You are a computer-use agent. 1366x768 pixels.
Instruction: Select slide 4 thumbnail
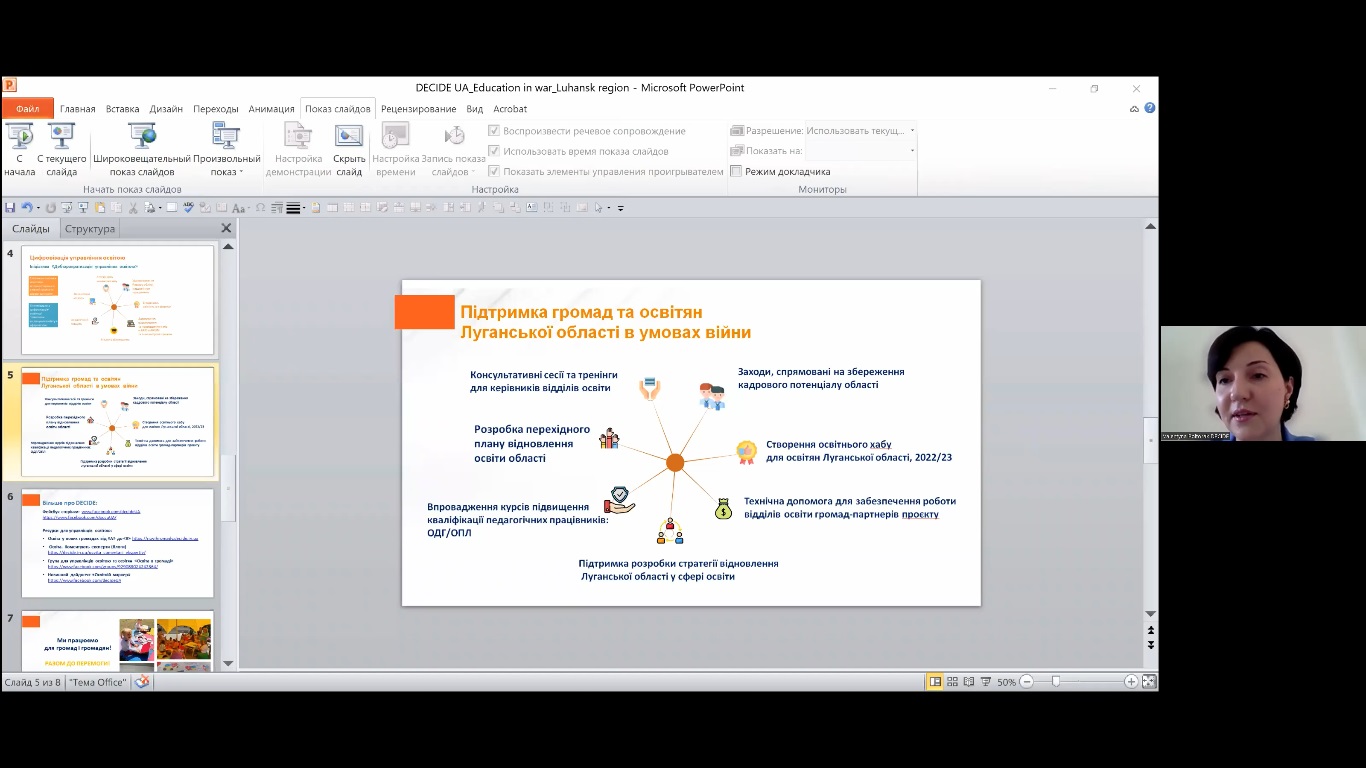pos(118,300)
